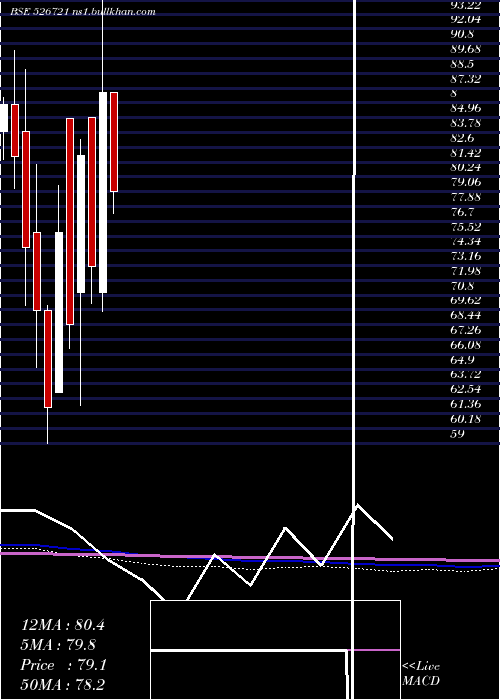The height and width of the screenshot is (700, 500).
Task: Pick the 73.16 price label
Action: [x=466, y=256]
